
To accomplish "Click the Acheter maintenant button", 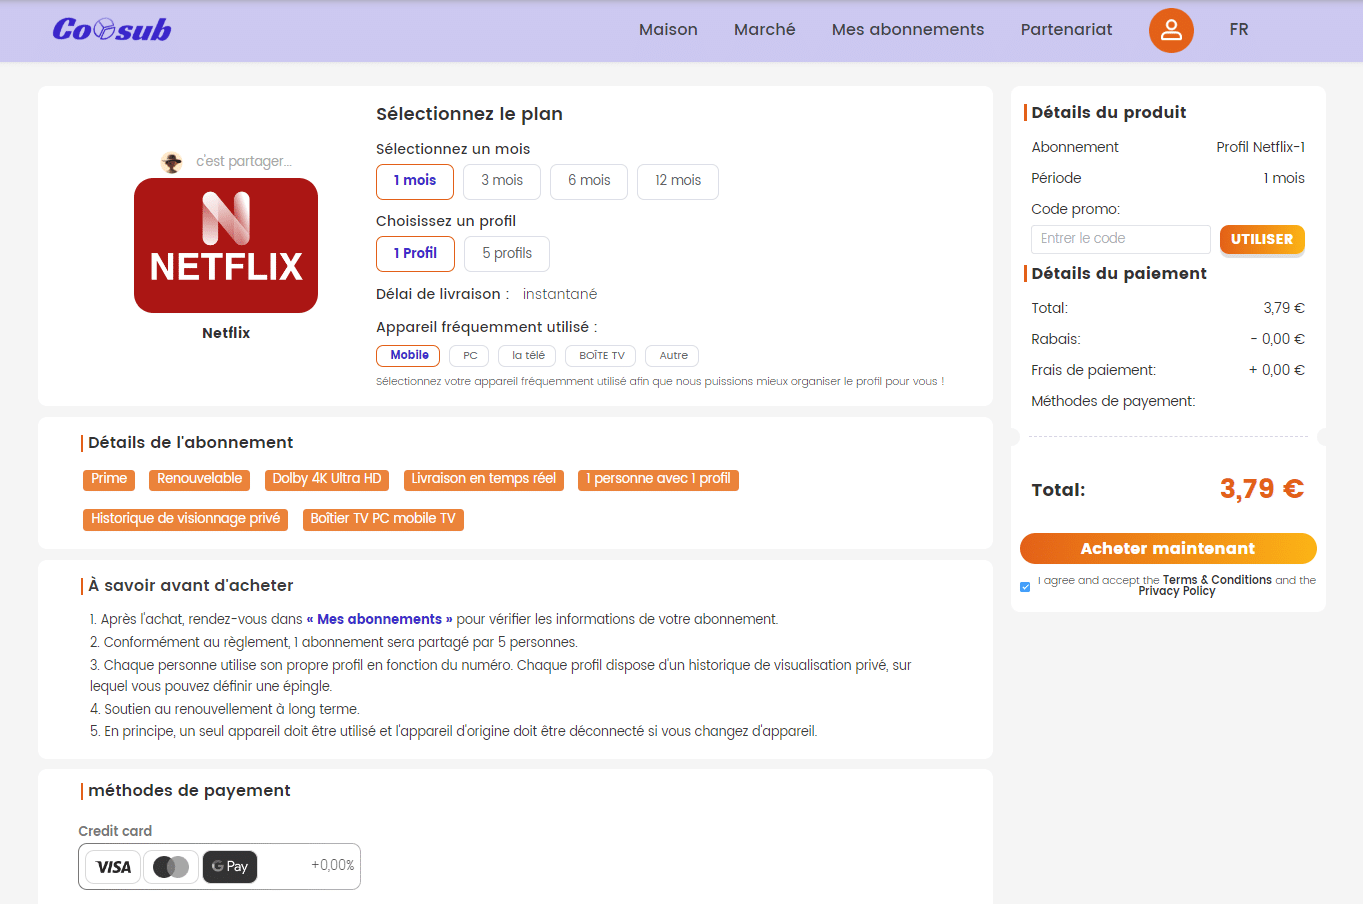I will (1168, 549).
